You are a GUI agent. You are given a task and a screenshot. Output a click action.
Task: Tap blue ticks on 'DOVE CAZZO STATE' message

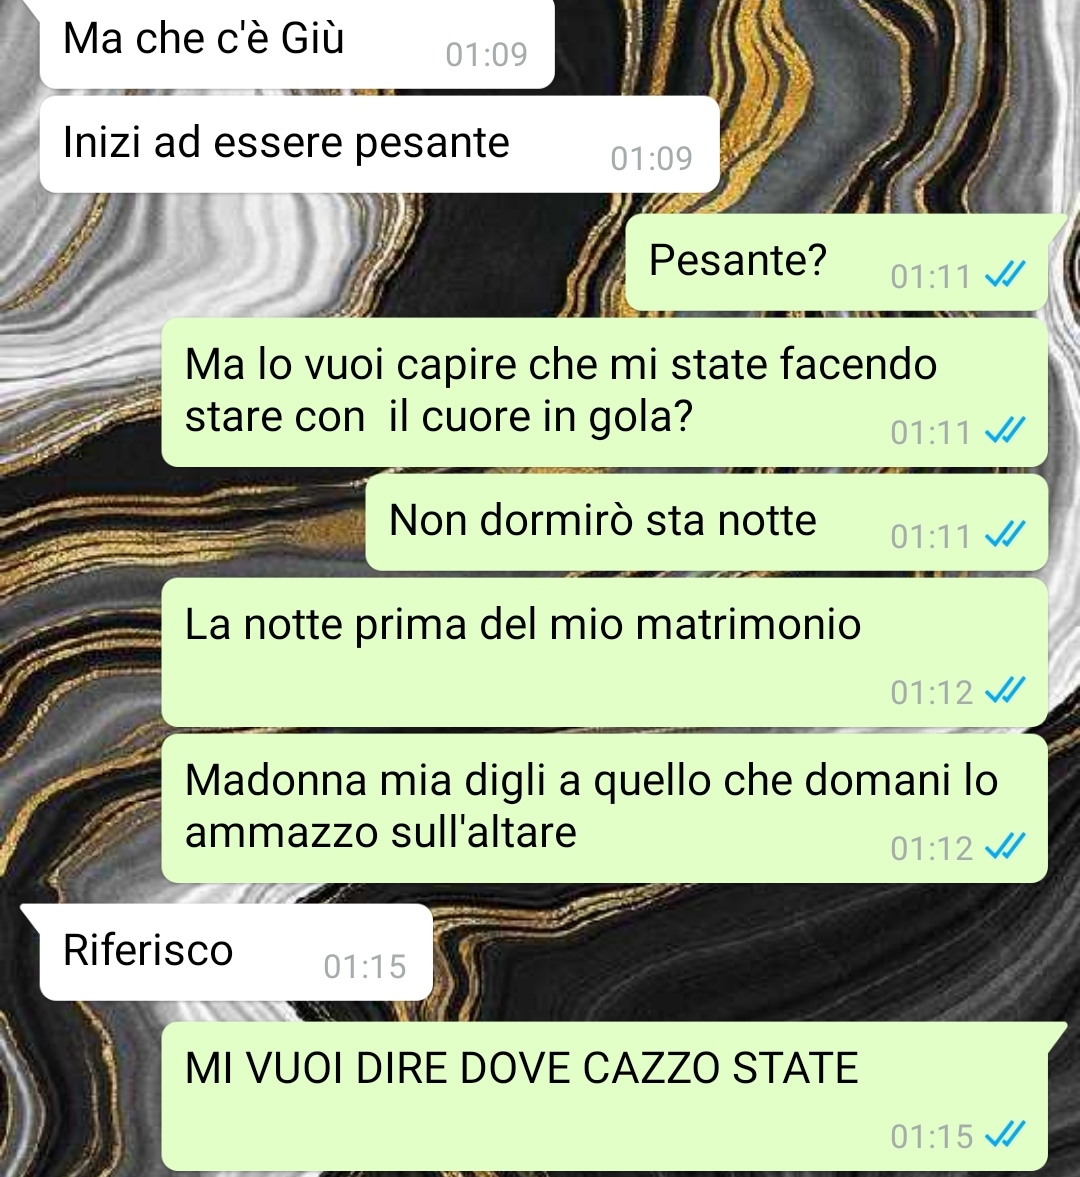click(x=1005, y=1136)
